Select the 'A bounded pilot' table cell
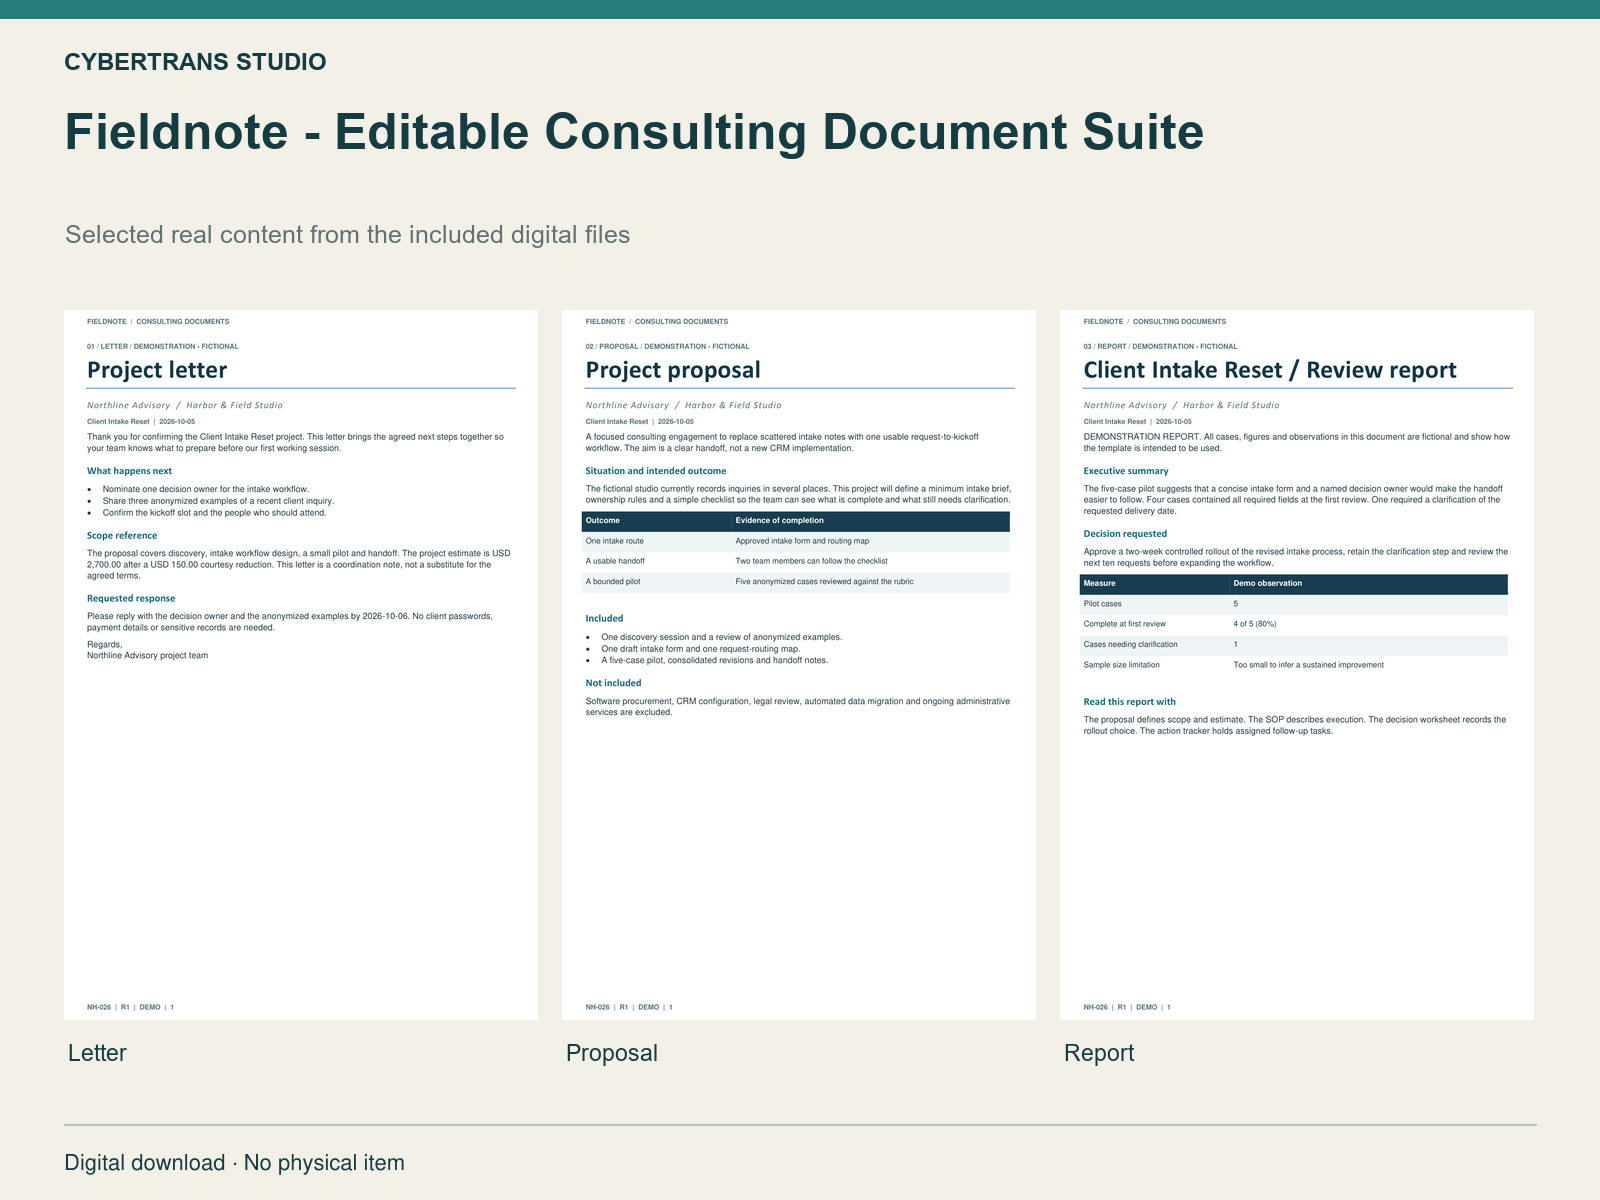 coord(657,582)
